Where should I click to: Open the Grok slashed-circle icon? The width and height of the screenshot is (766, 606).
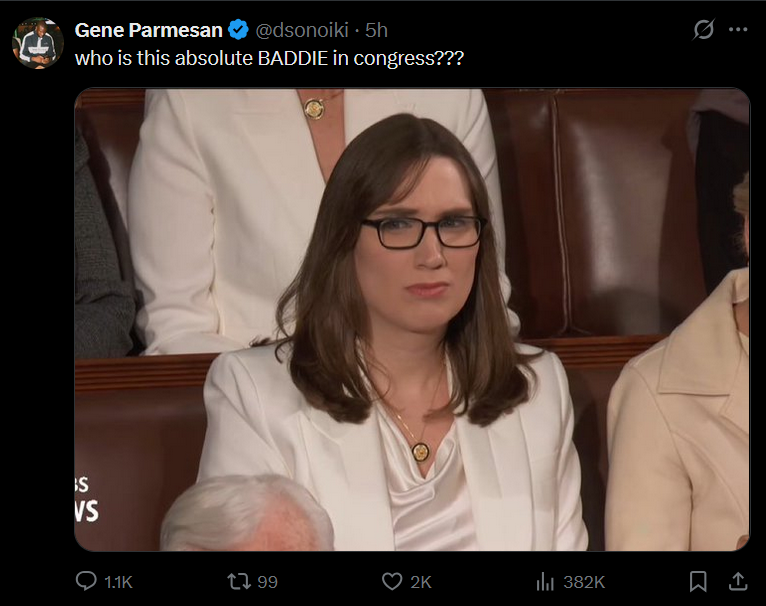704,29
